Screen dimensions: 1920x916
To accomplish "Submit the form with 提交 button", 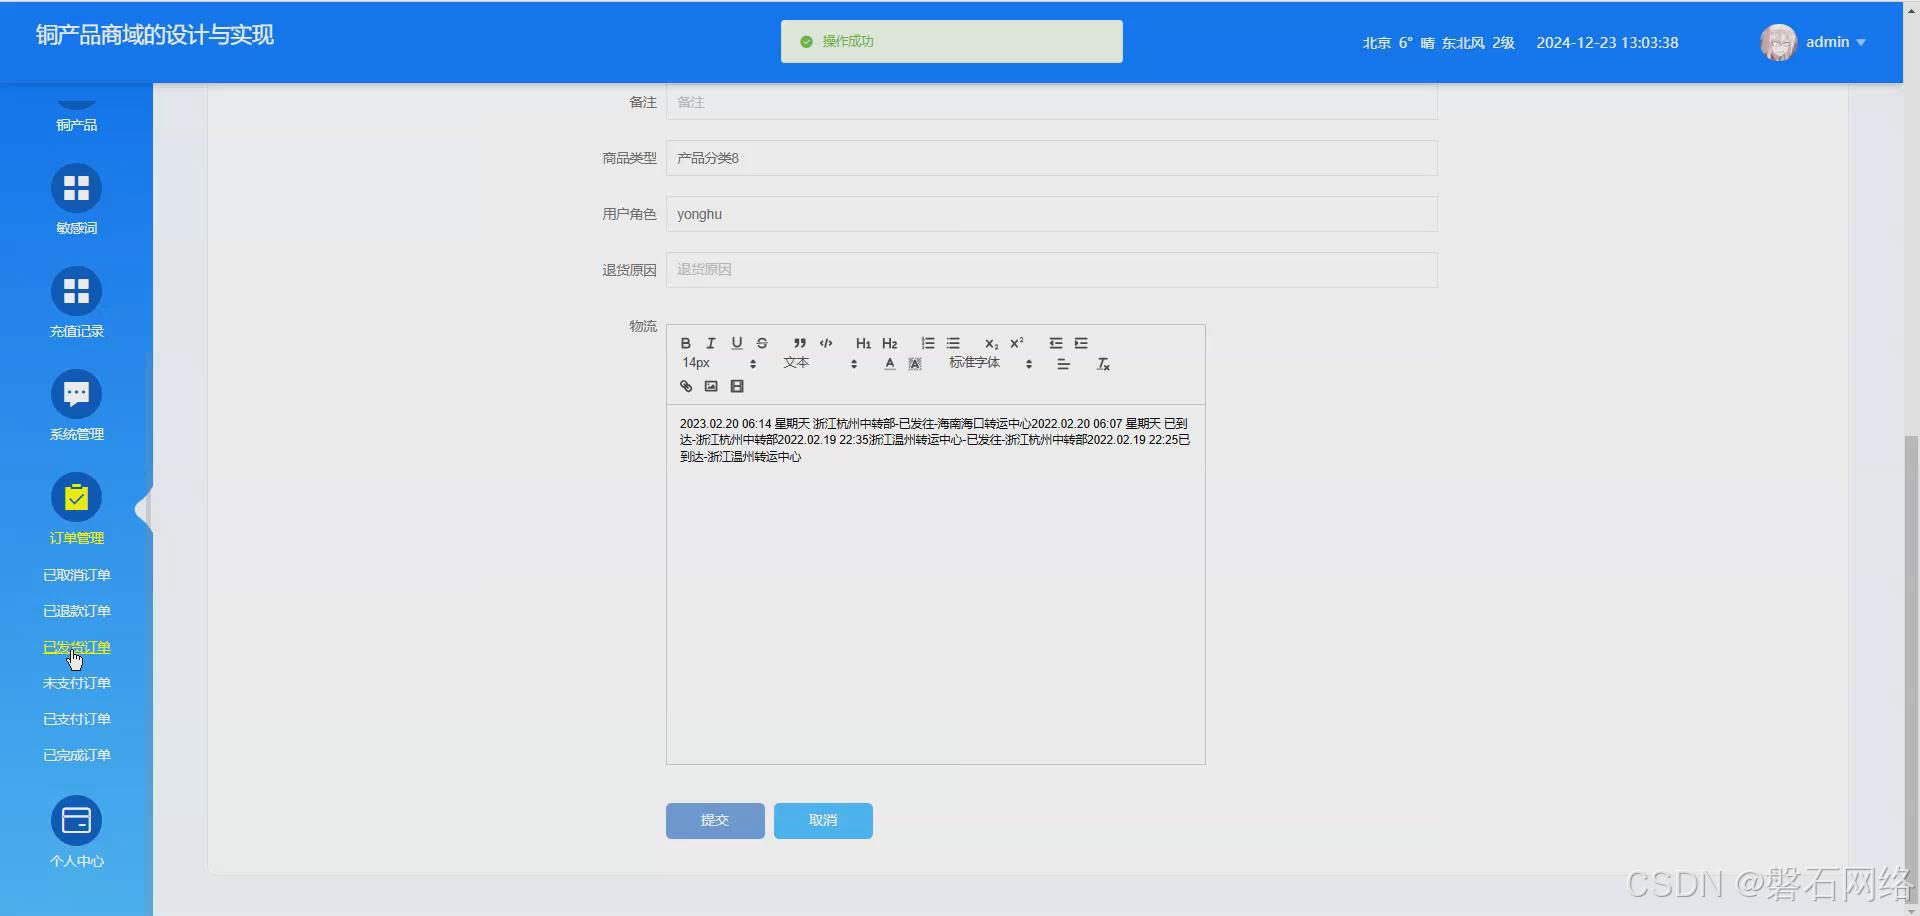I will point(715,820).
